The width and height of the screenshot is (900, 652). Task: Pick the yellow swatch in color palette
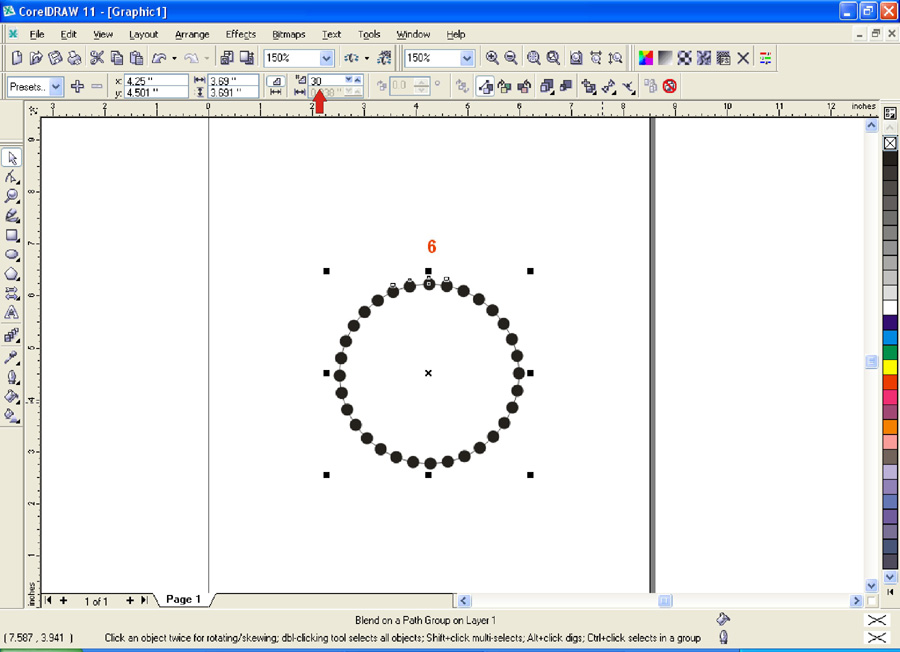(890, 367)
